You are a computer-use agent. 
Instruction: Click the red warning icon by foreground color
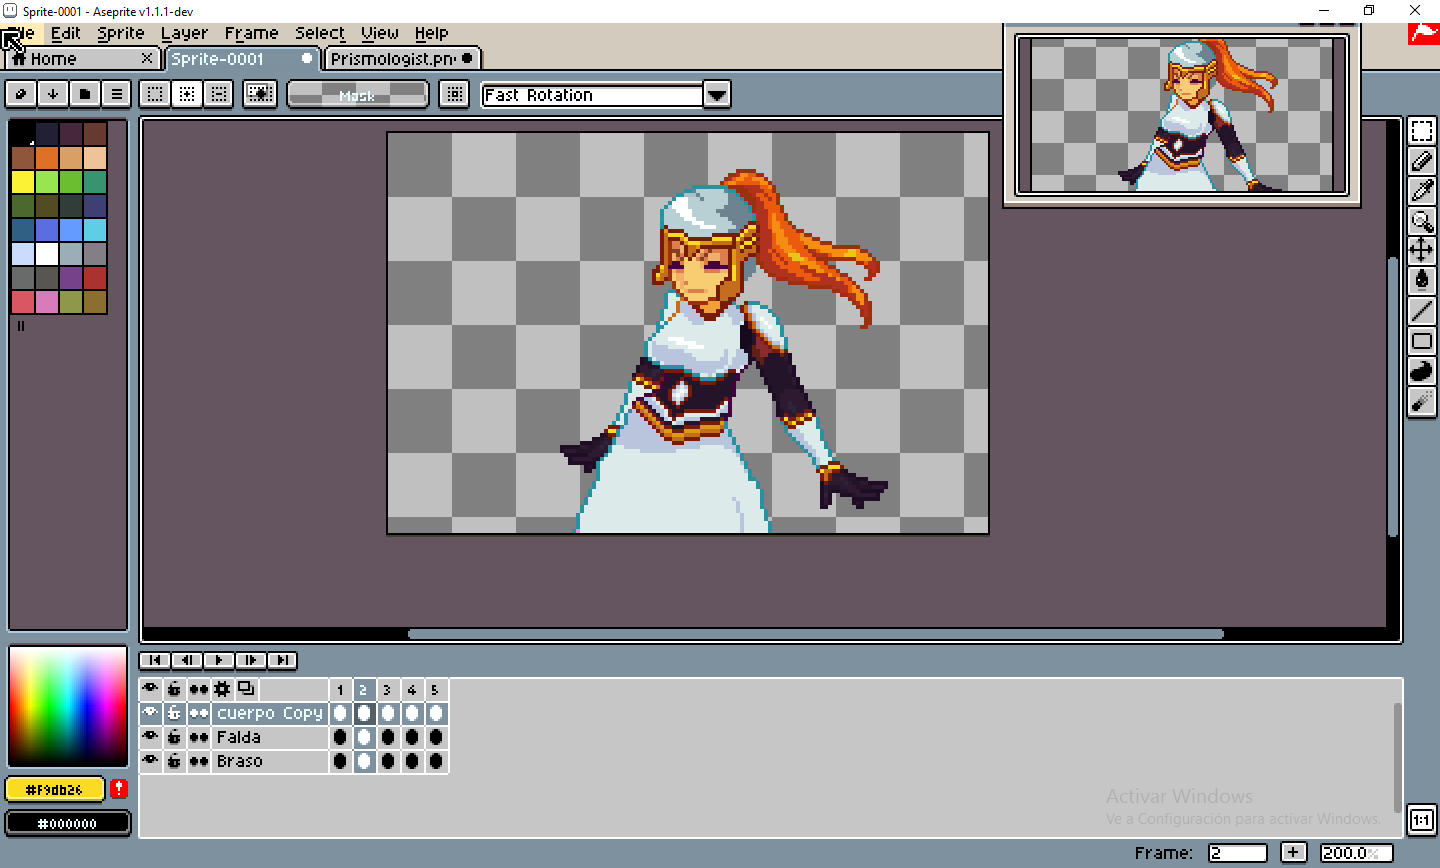coord(119,789)
